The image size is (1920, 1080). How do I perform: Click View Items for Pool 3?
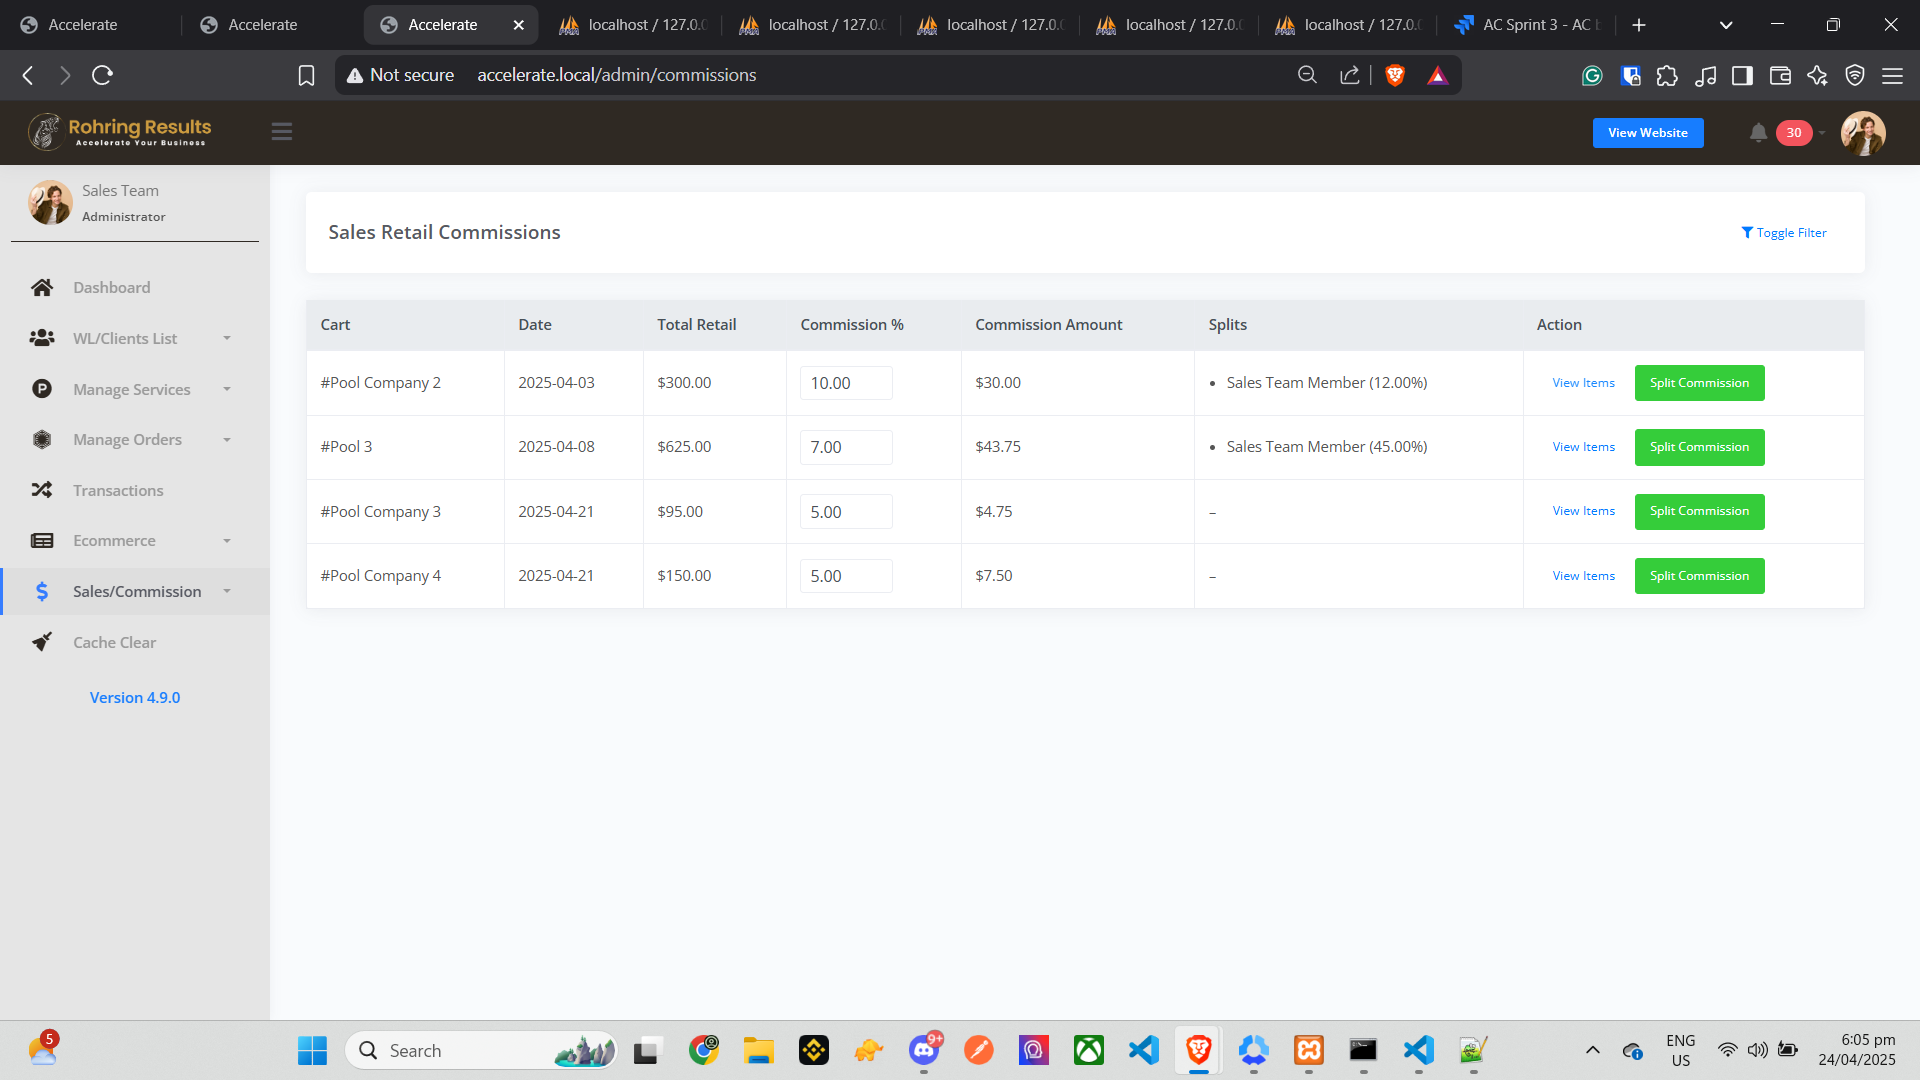point(1583,447)
